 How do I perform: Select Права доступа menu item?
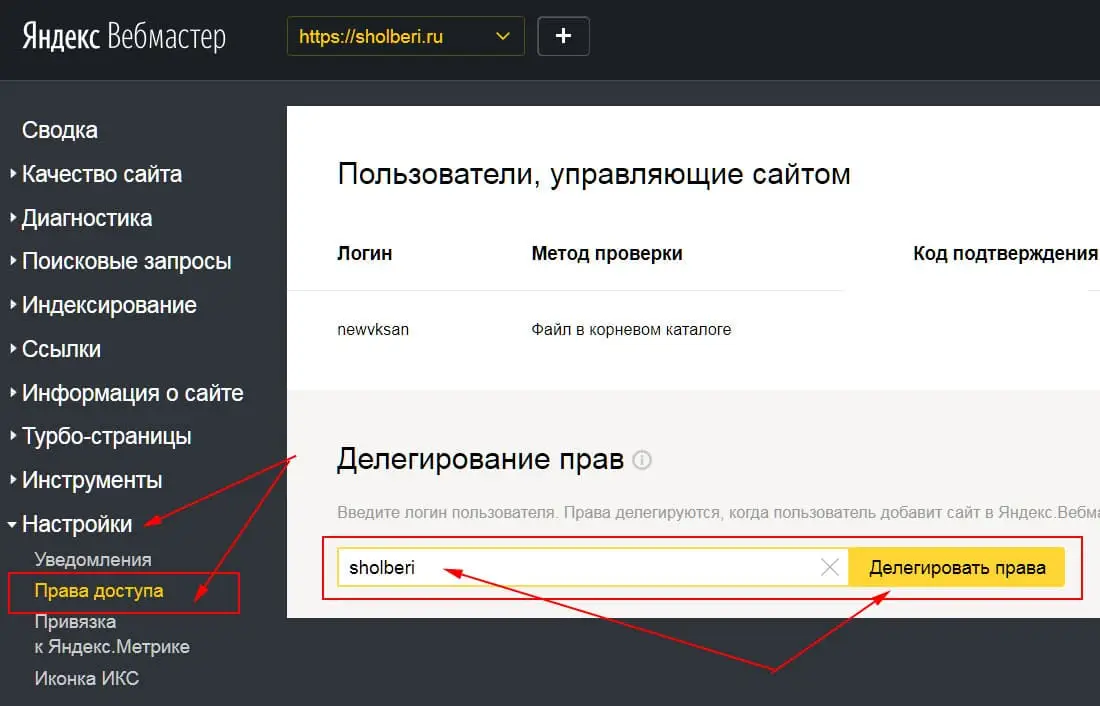[x=99, y=591]
